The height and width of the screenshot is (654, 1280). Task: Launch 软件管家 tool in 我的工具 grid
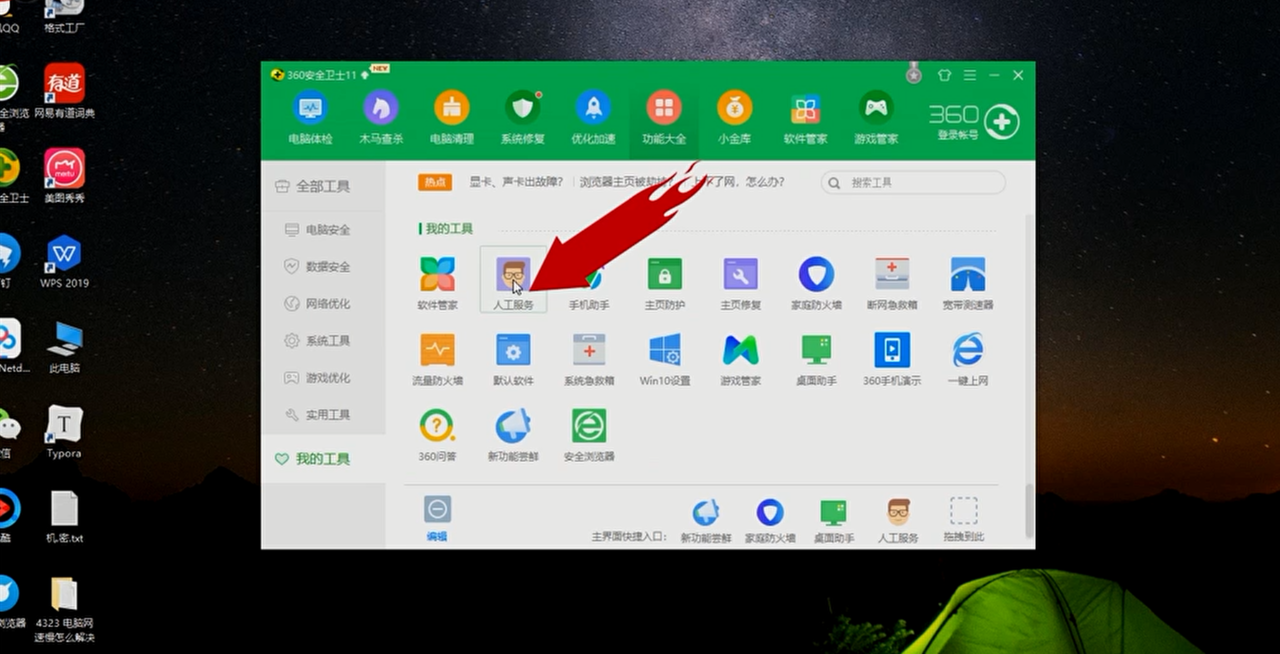pyautogui.click(x=437, y=284)
